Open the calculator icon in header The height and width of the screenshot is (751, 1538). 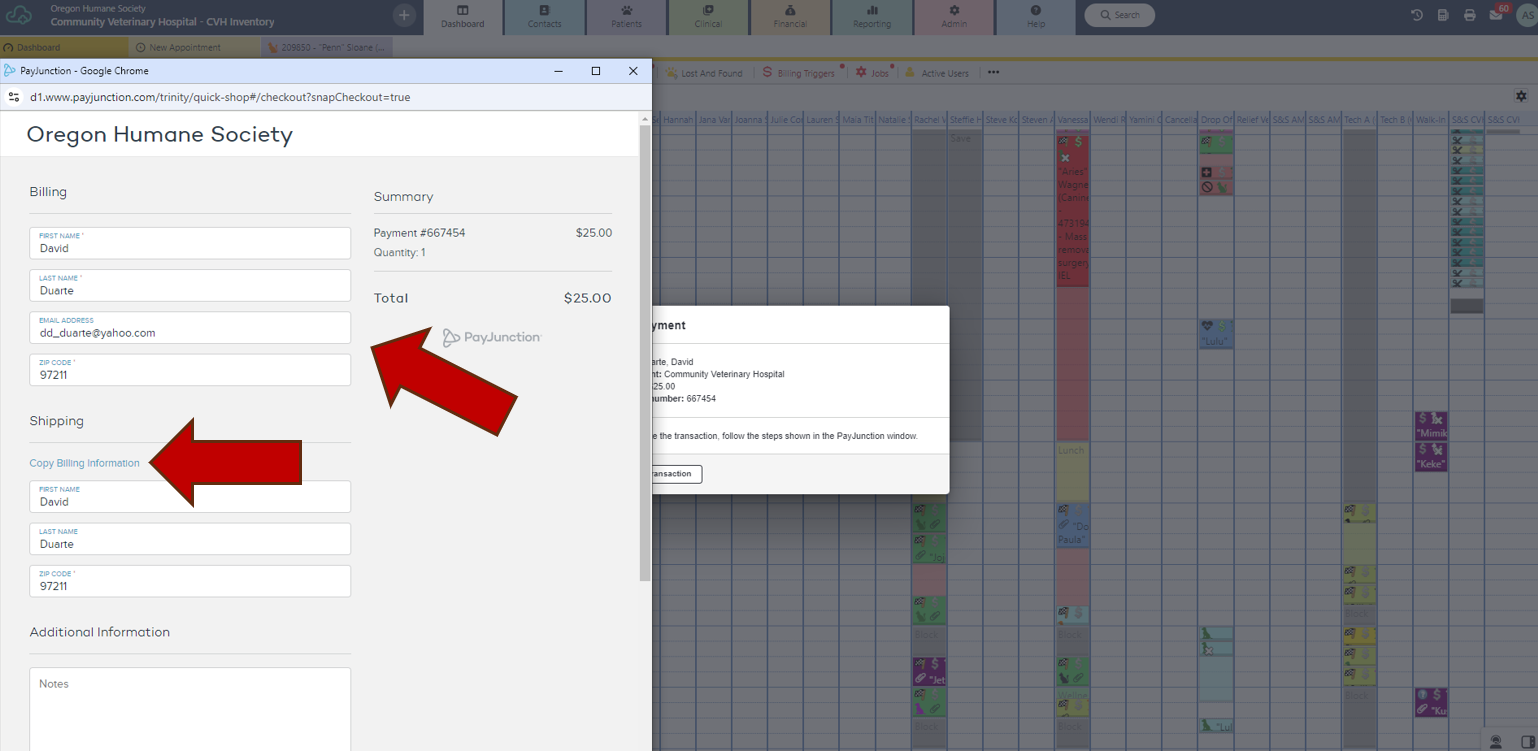pos(1443,15)
